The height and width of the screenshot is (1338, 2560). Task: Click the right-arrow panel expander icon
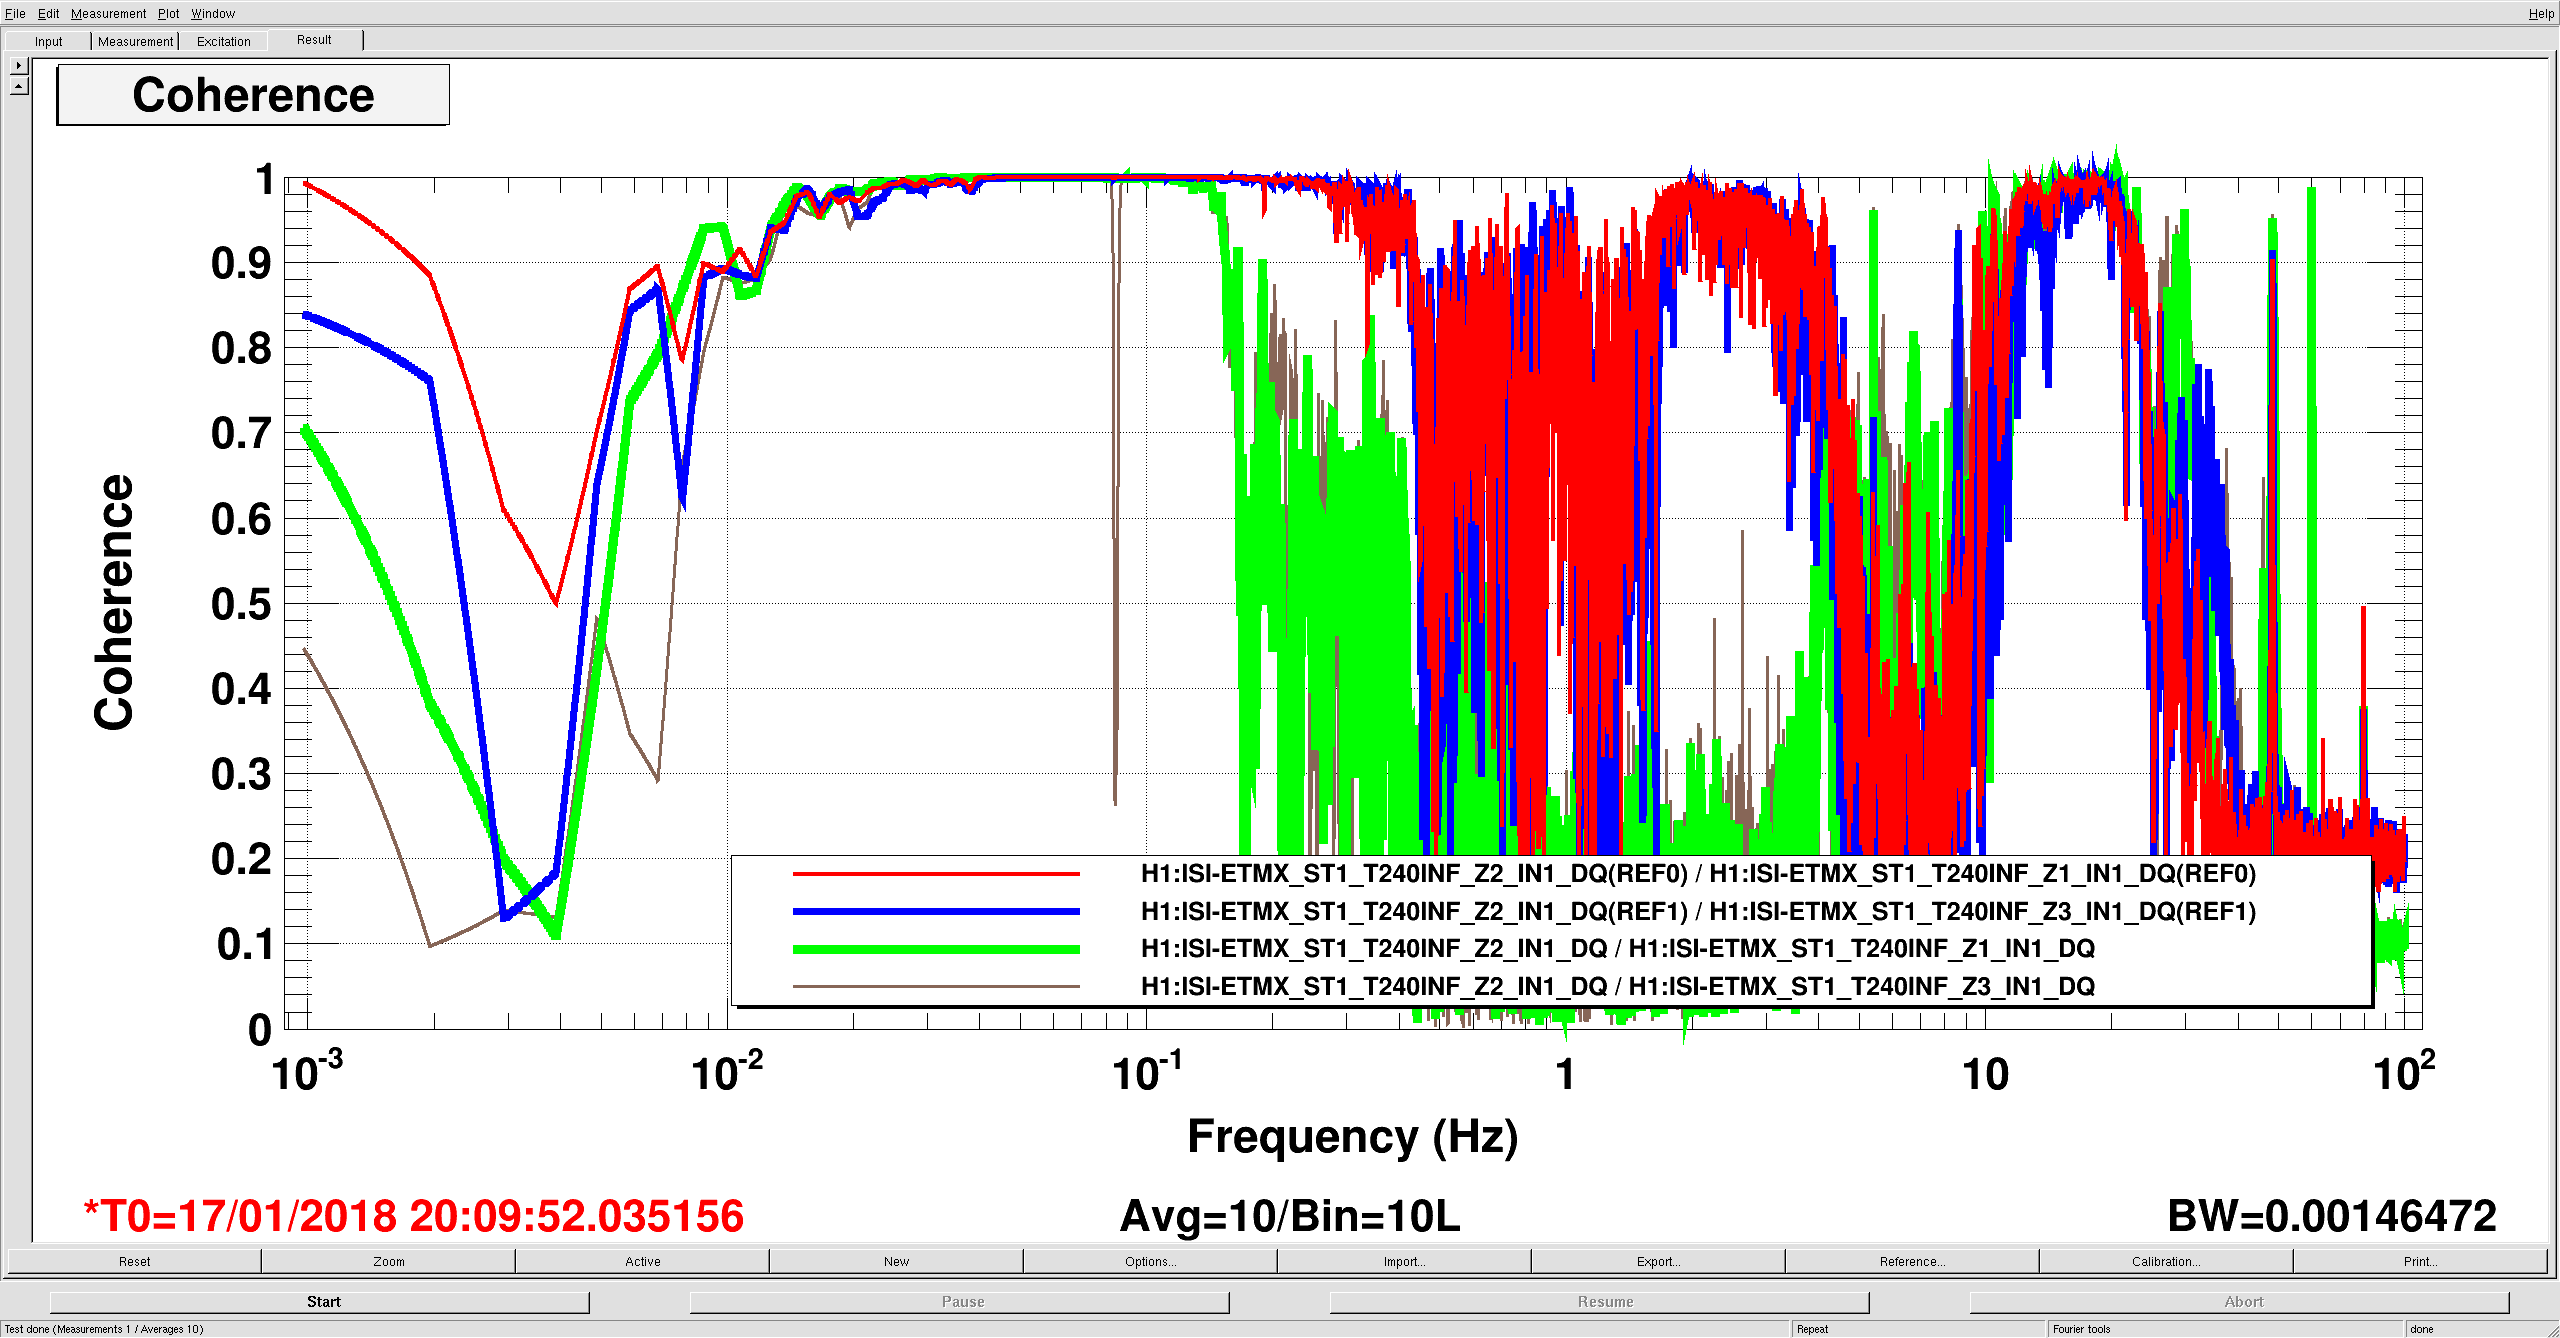[19, 65]
